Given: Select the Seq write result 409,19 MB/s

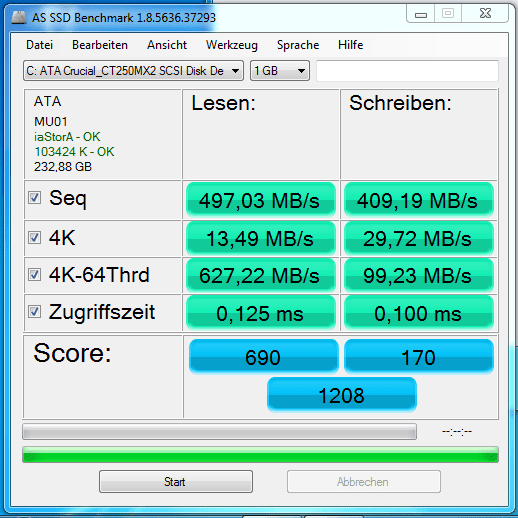Looking at the screenshot, I should tap(419, 200).
